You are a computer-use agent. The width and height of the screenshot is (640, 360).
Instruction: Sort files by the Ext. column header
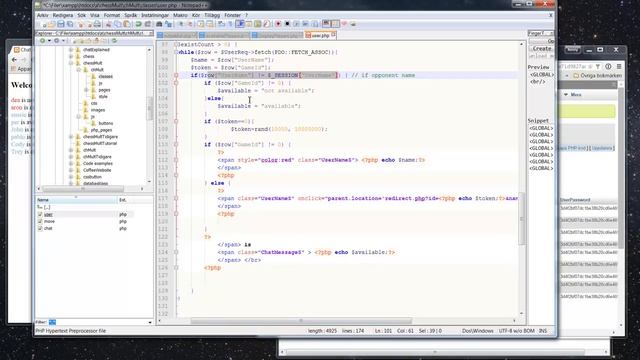tap(135, 200)
